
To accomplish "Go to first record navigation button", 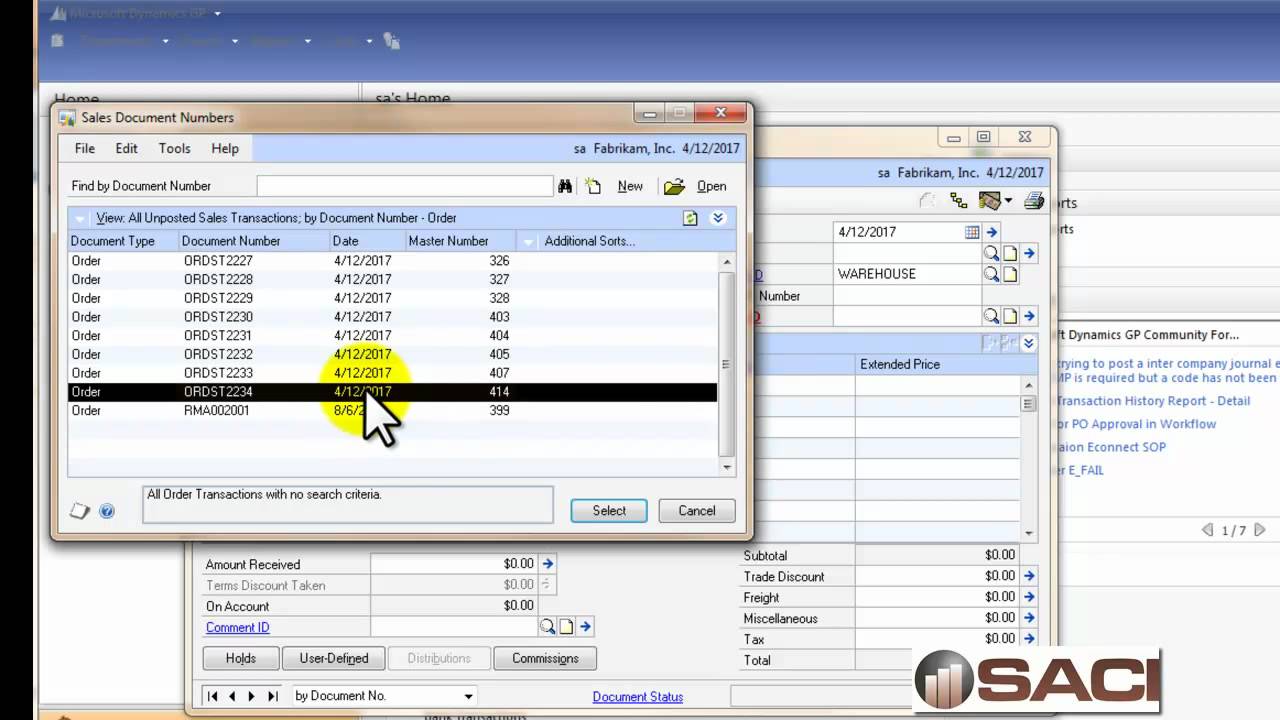I will click(212, 696).
